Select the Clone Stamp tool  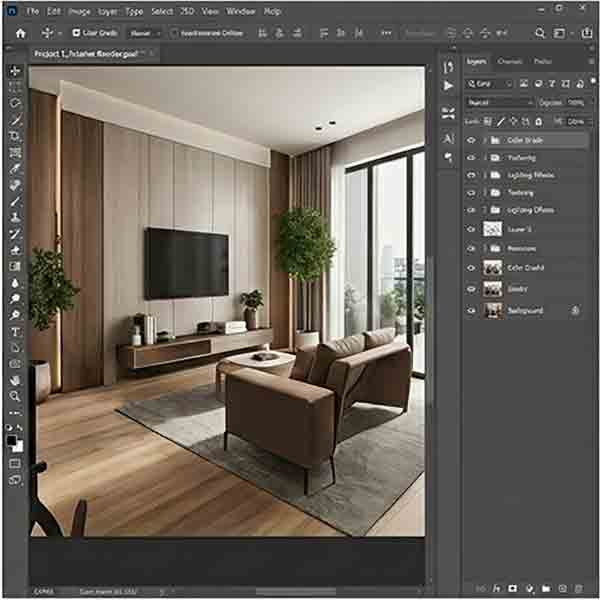coord(15,218)
